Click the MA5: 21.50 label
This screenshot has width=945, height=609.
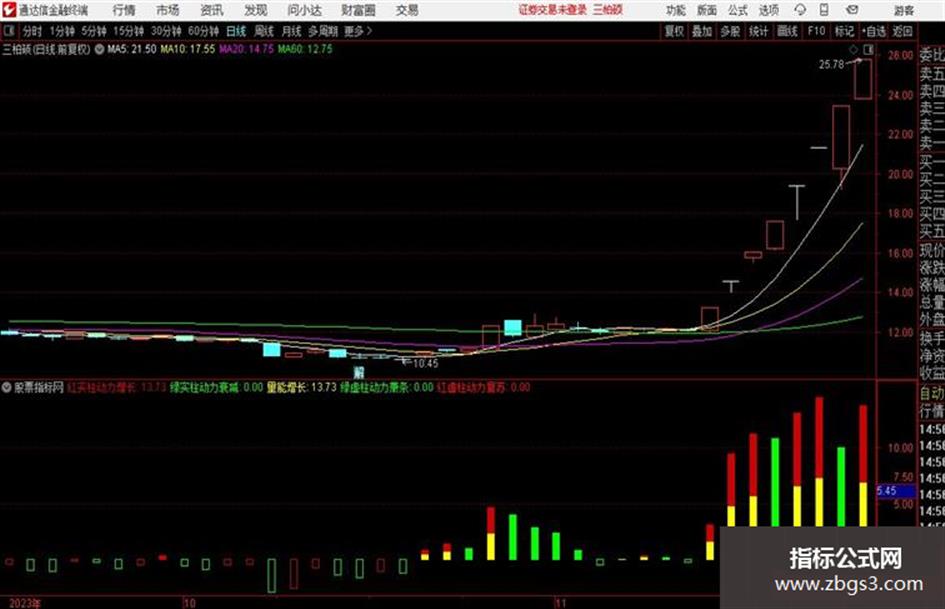click(x=132, y=49)
